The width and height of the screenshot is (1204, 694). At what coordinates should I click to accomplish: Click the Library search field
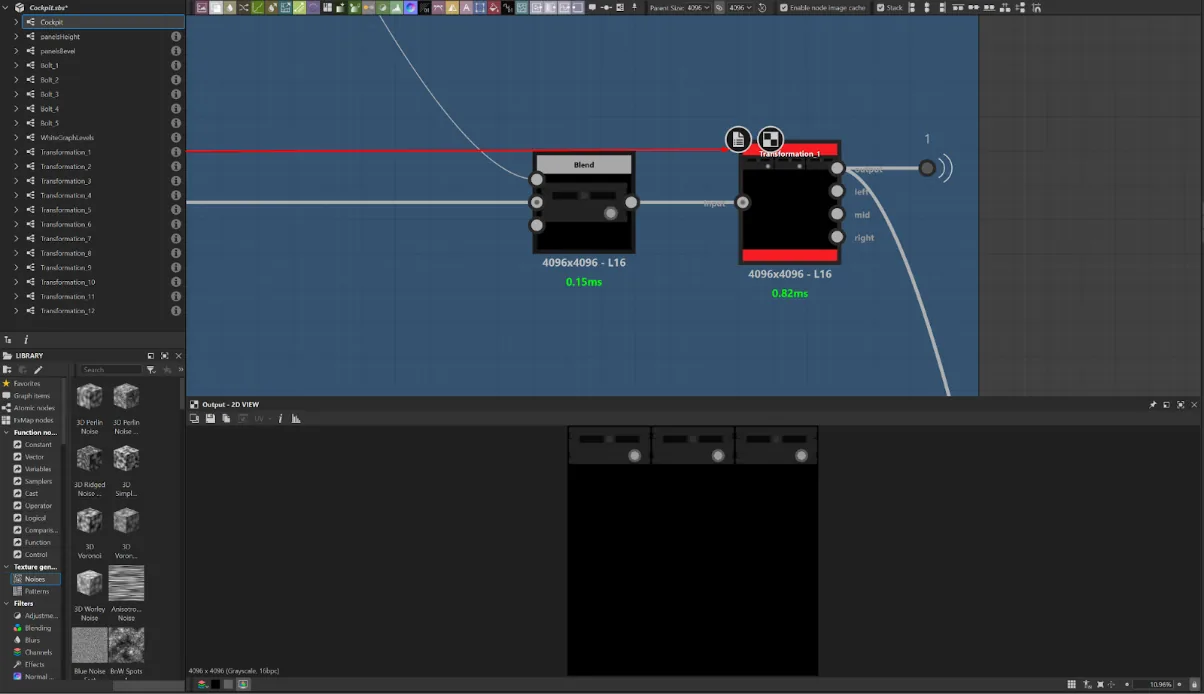coord(111,370)
